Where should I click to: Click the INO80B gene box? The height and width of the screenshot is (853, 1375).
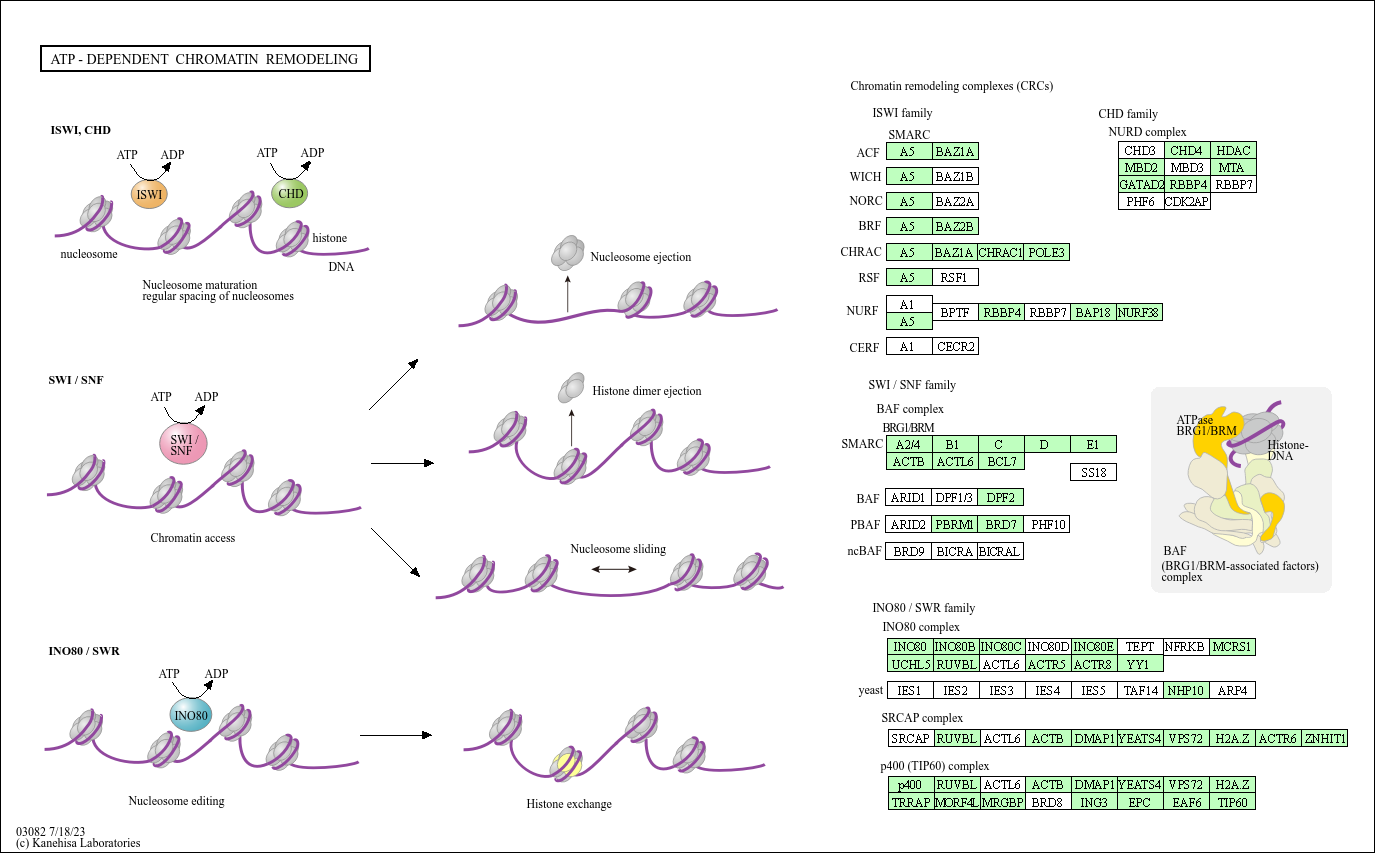(x=955, y=647)
